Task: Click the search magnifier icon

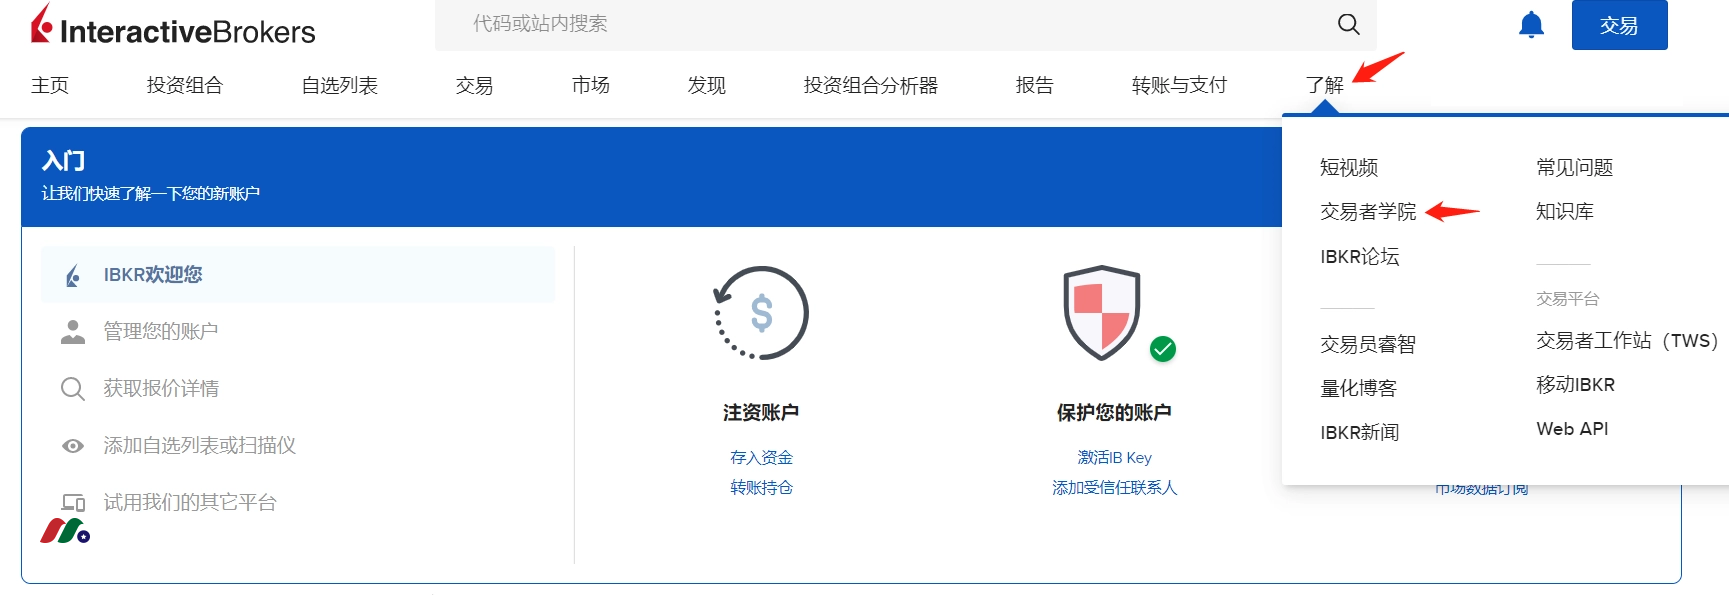Action: [1348, 24]
